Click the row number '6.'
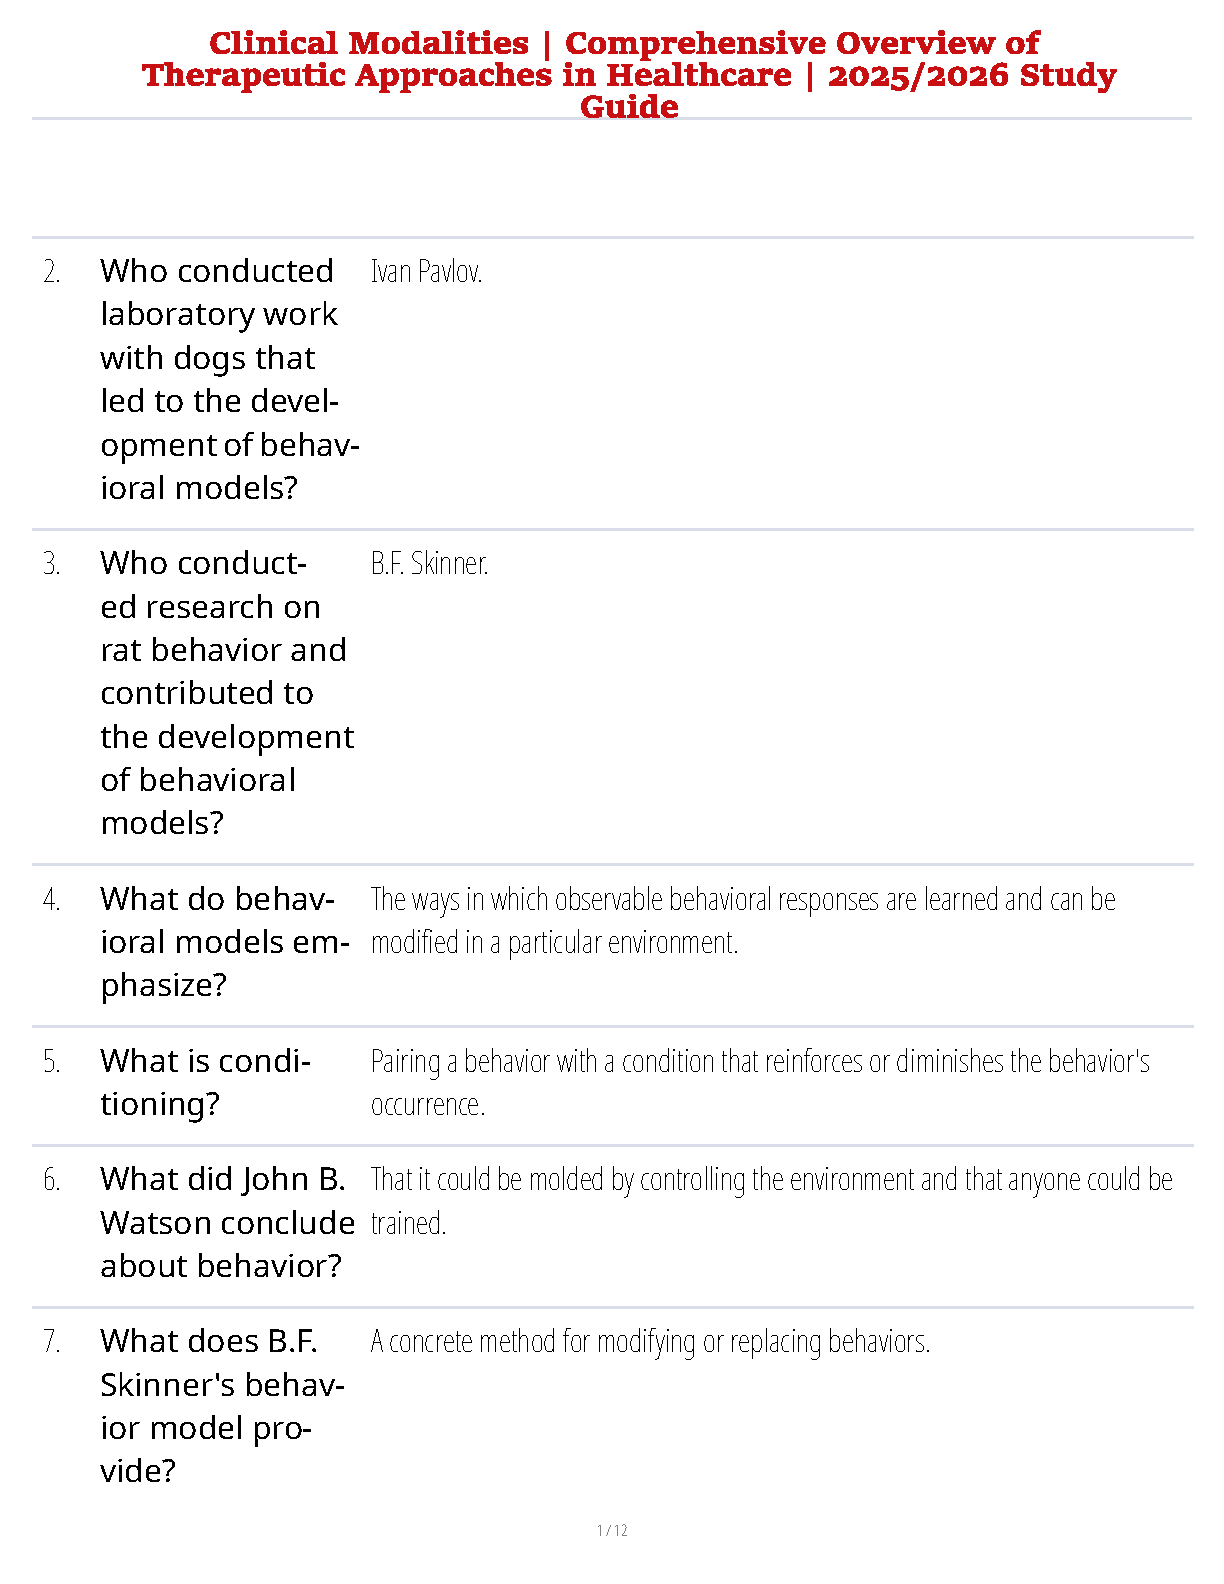Image resolution: width=1224 pixels, height=1584 pixels. (52, 1180)
